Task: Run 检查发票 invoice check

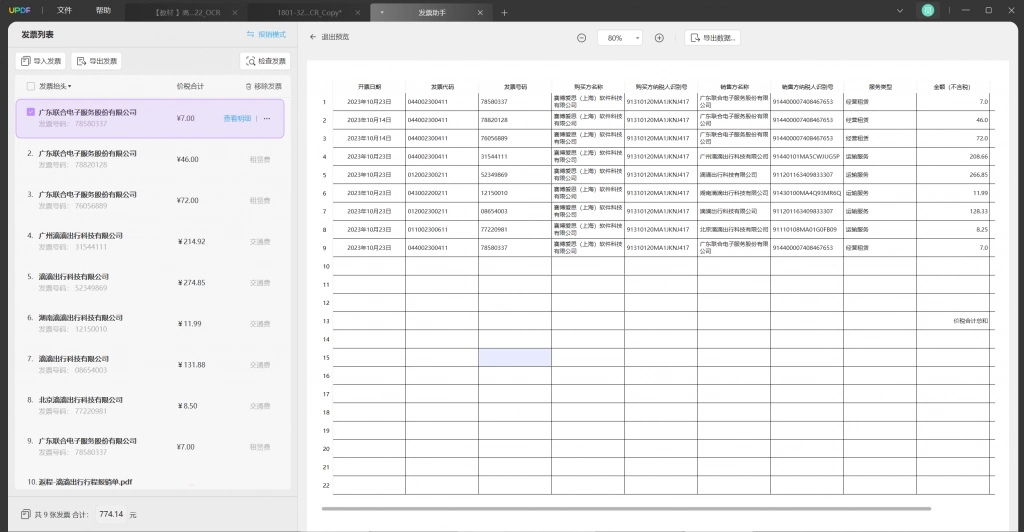Action: pos(265,61)
